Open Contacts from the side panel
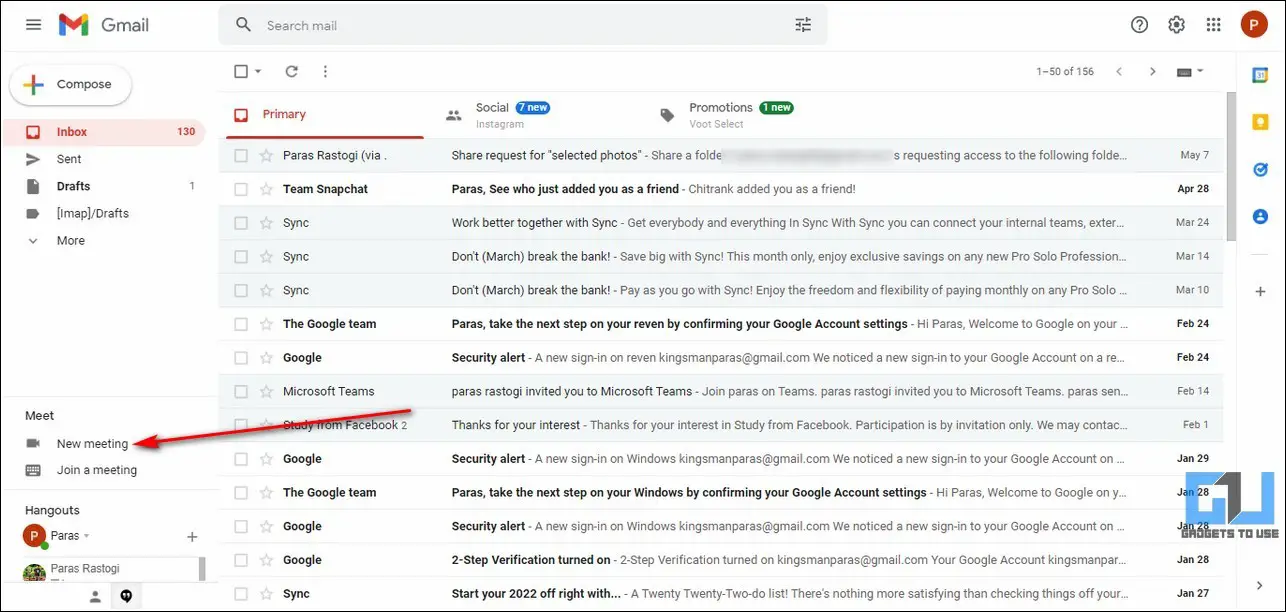The image size is (1286, 612). coord(1260,216)
